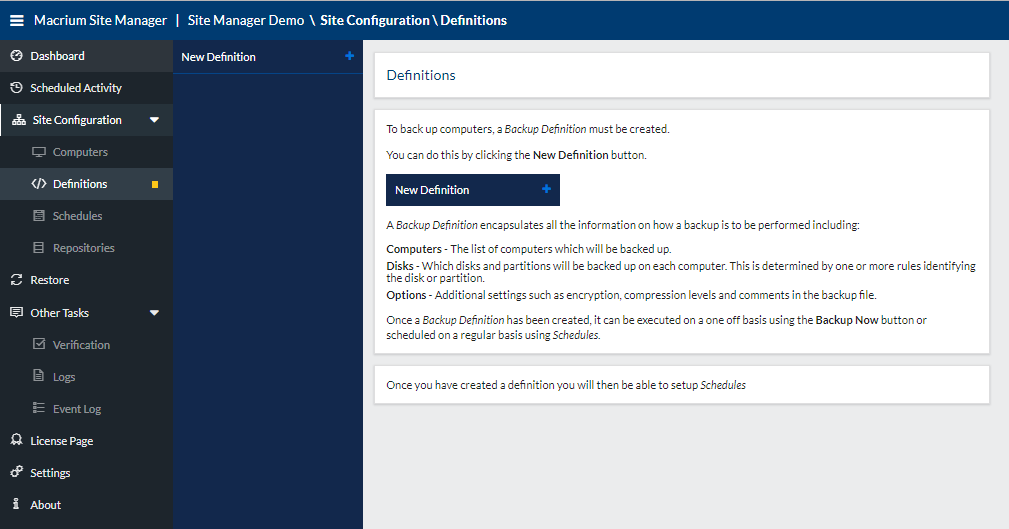Image resolution: width=1009 pixels, height=529 pixels.
Task: Click the License Page ribbon icon
Action: 16,441
